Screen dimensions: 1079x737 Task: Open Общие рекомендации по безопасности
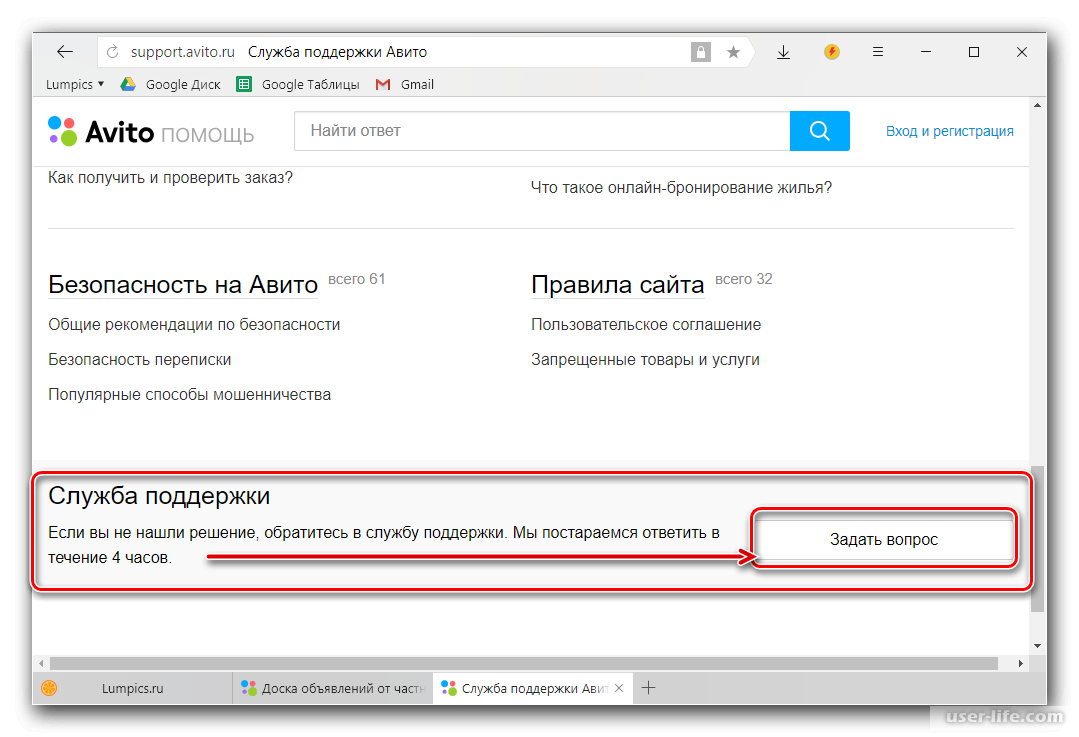coord(194,324)
